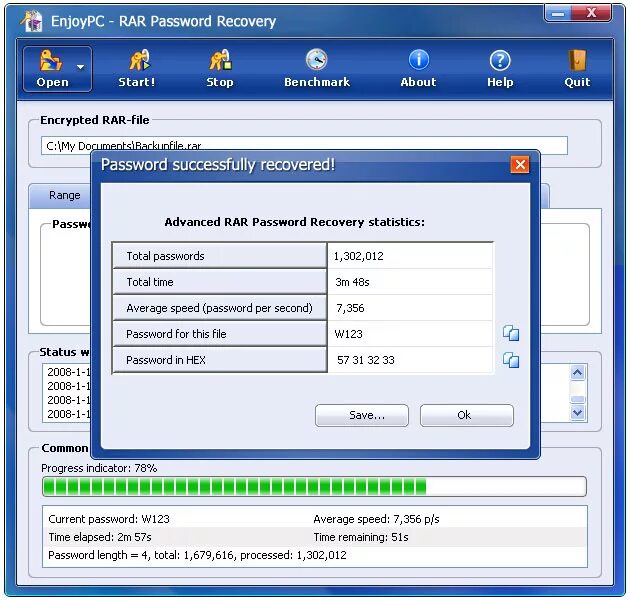Click the Total passwords row label

coord(220,256)
